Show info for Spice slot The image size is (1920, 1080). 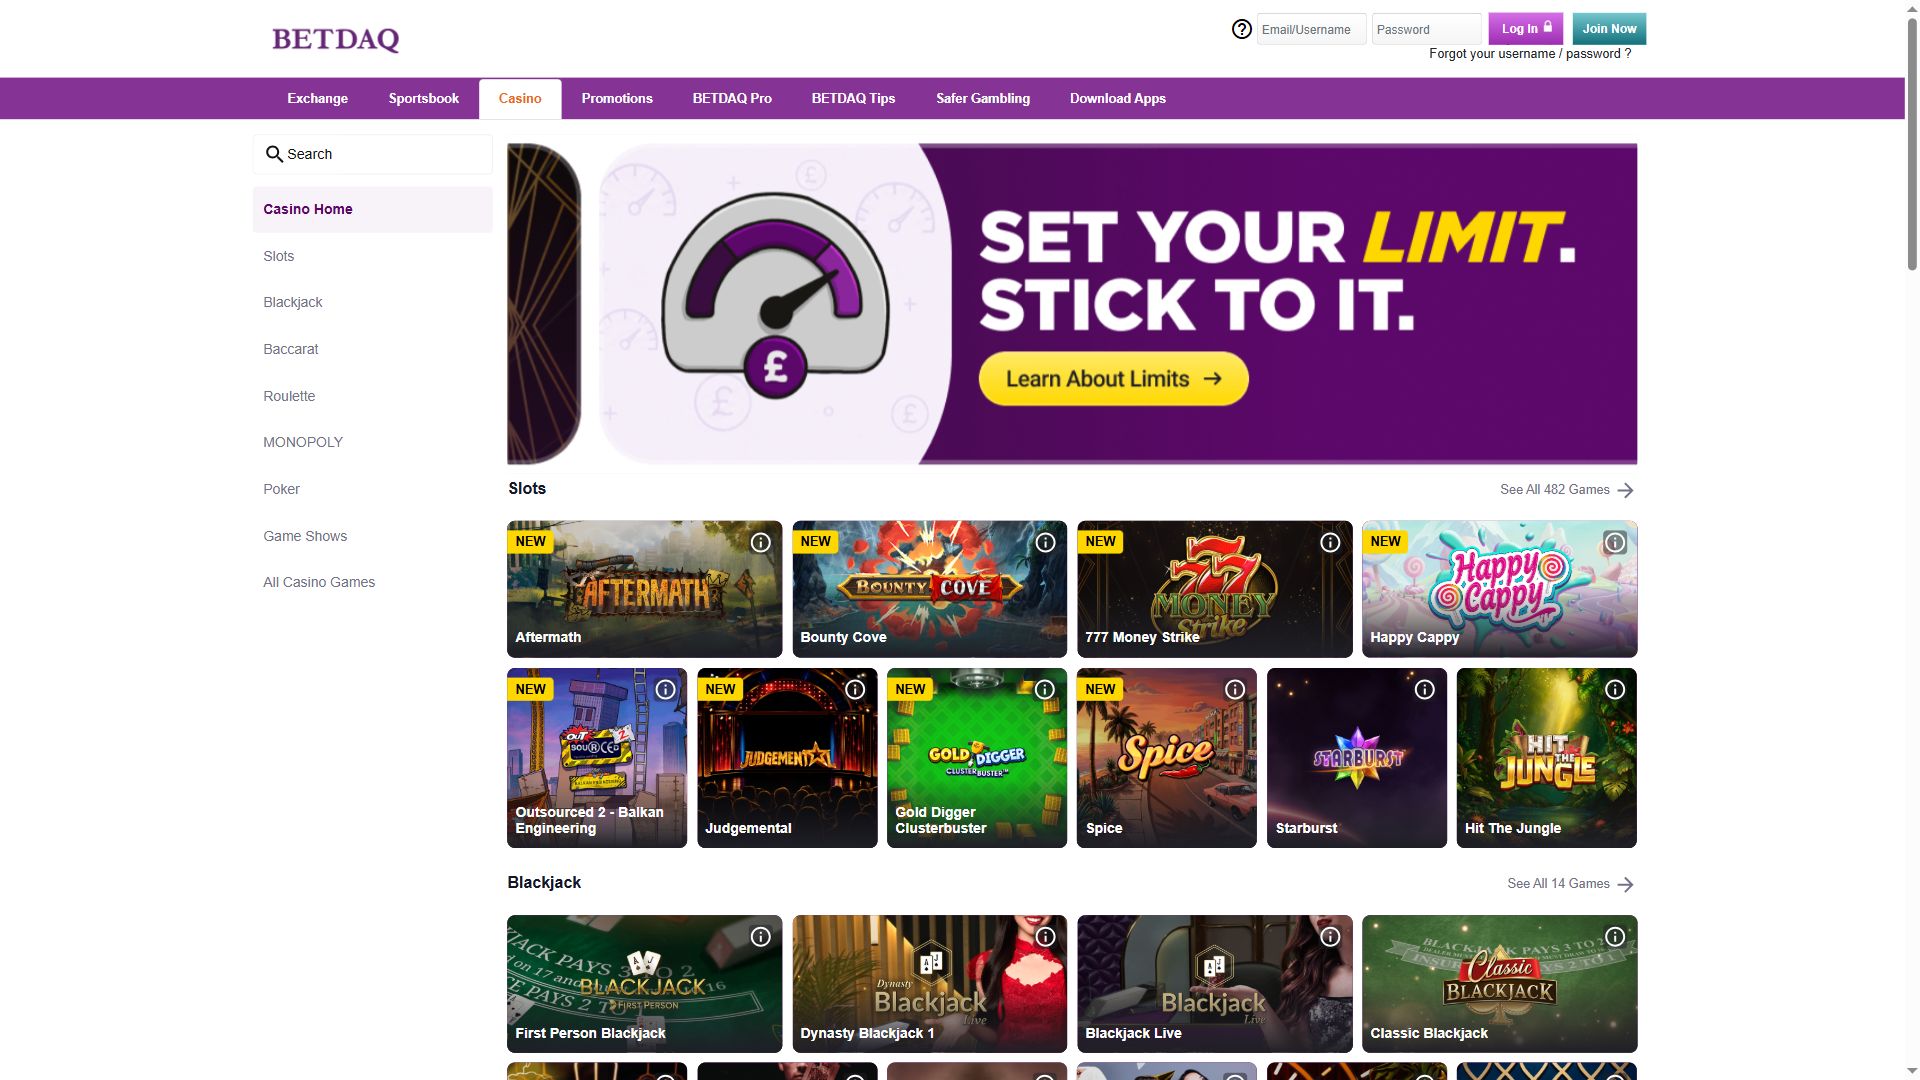pyautogui.click(x=1235, y=690)
